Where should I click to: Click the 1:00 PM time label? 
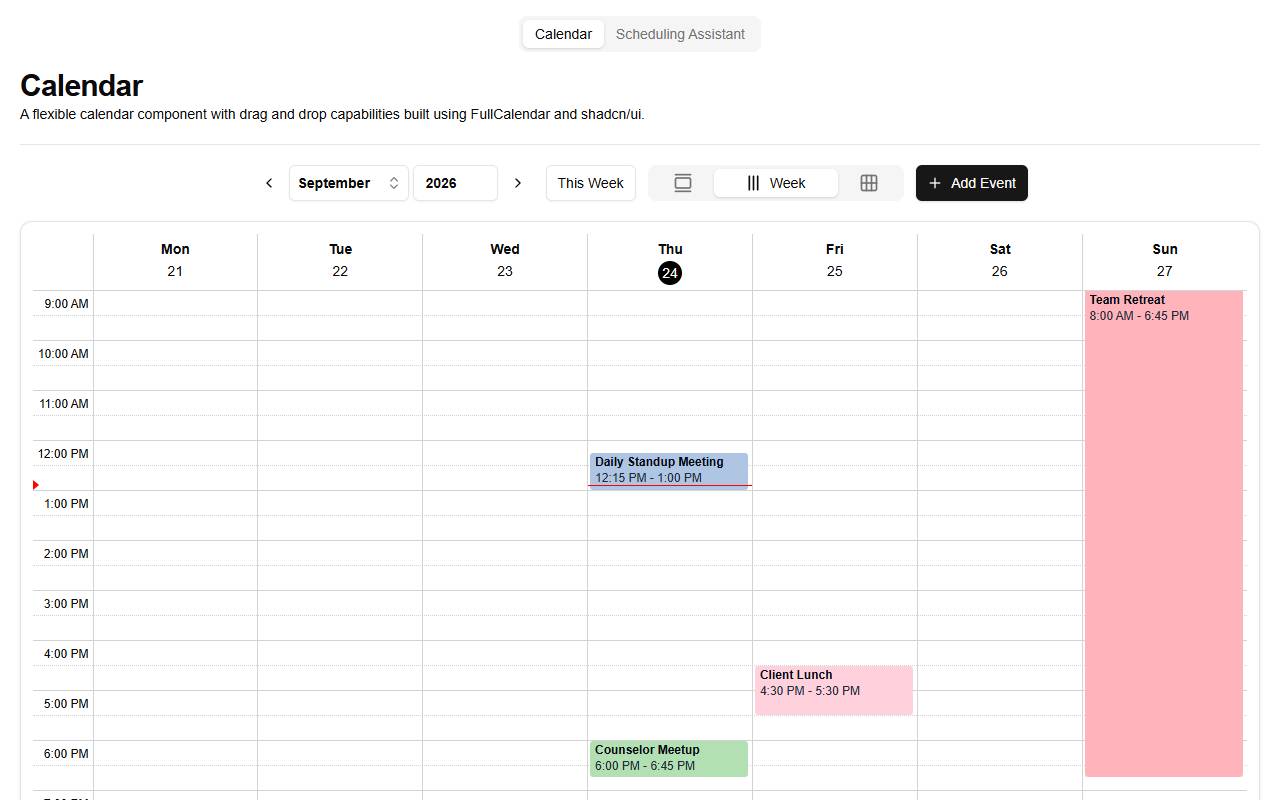click(66, 504)
